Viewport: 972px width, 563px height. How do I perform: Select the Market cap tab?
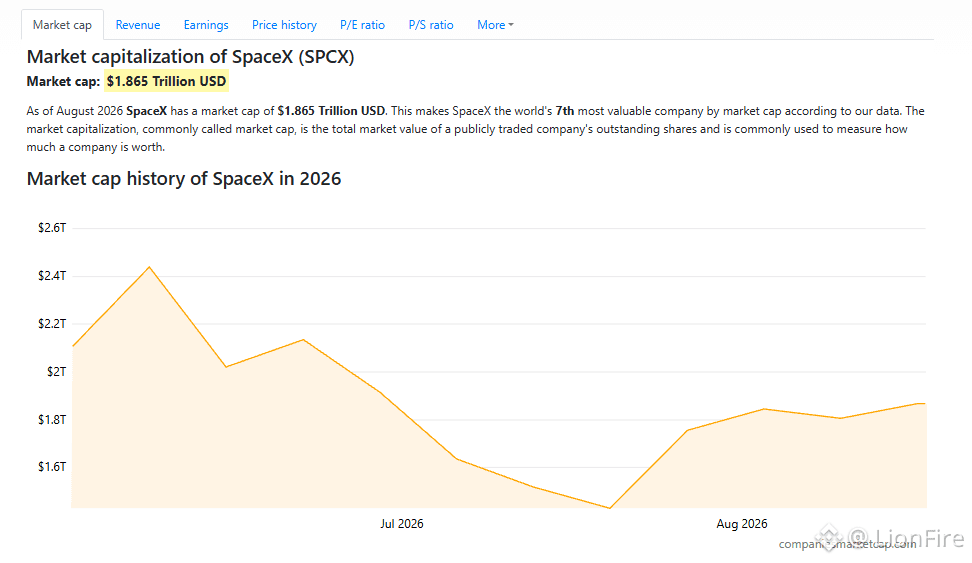click(x=62, y=25)
